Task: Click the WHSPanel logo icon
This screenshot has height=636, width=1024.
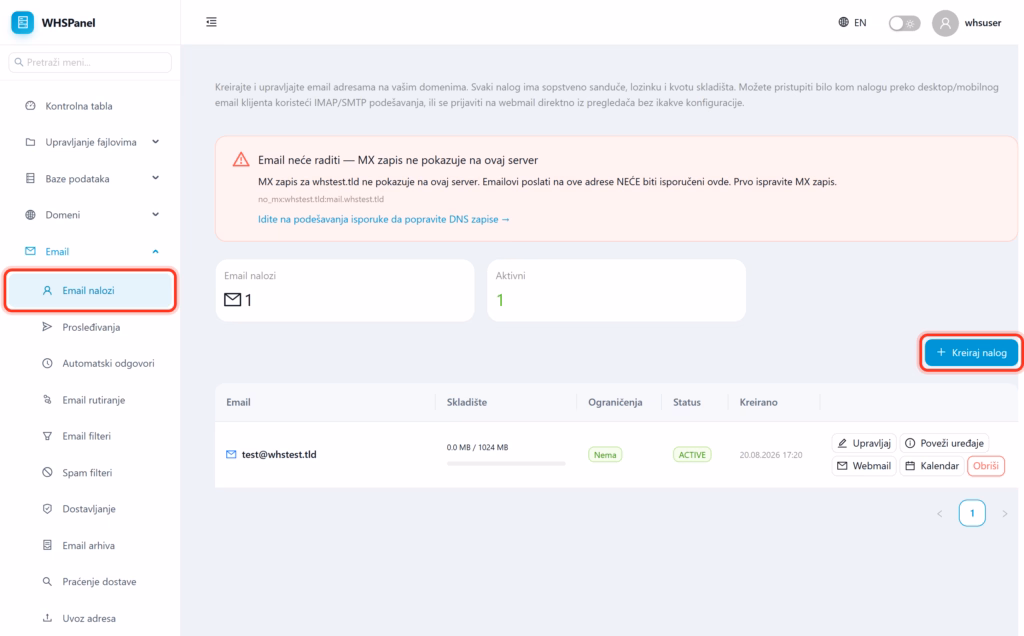Action: click(x=22, y=22)
